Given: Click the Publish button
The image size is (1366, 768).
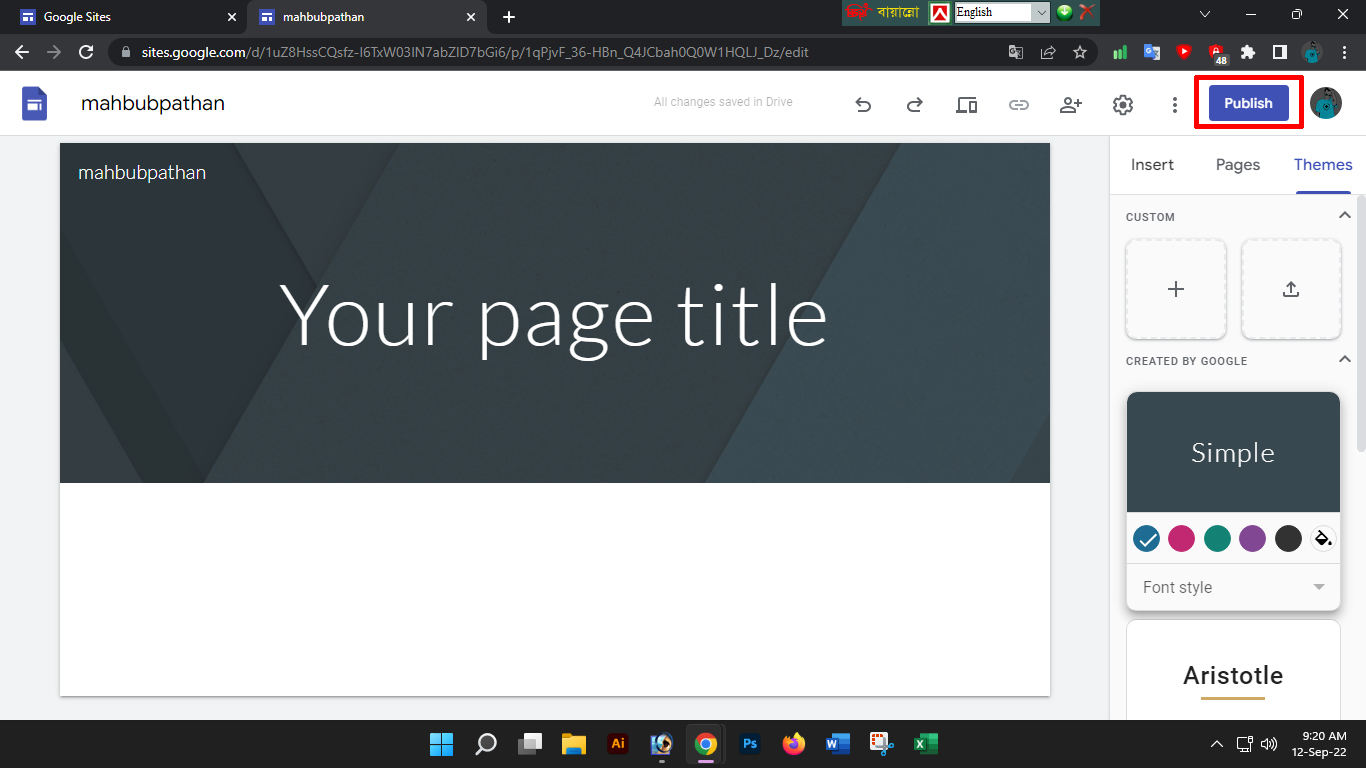Looking at the screenshot, I should click(1248, 103).
